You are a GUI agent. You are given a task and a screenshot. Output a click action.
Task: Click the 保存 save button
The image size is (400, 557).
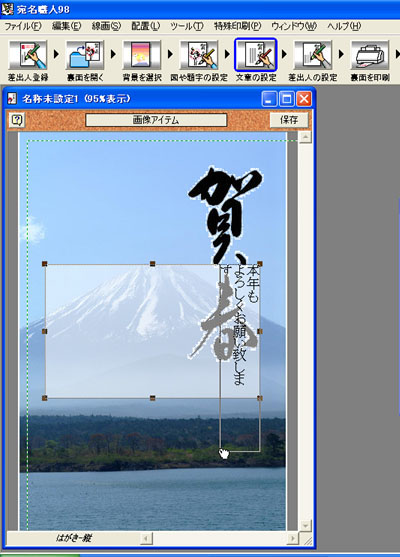pos(289,120)
